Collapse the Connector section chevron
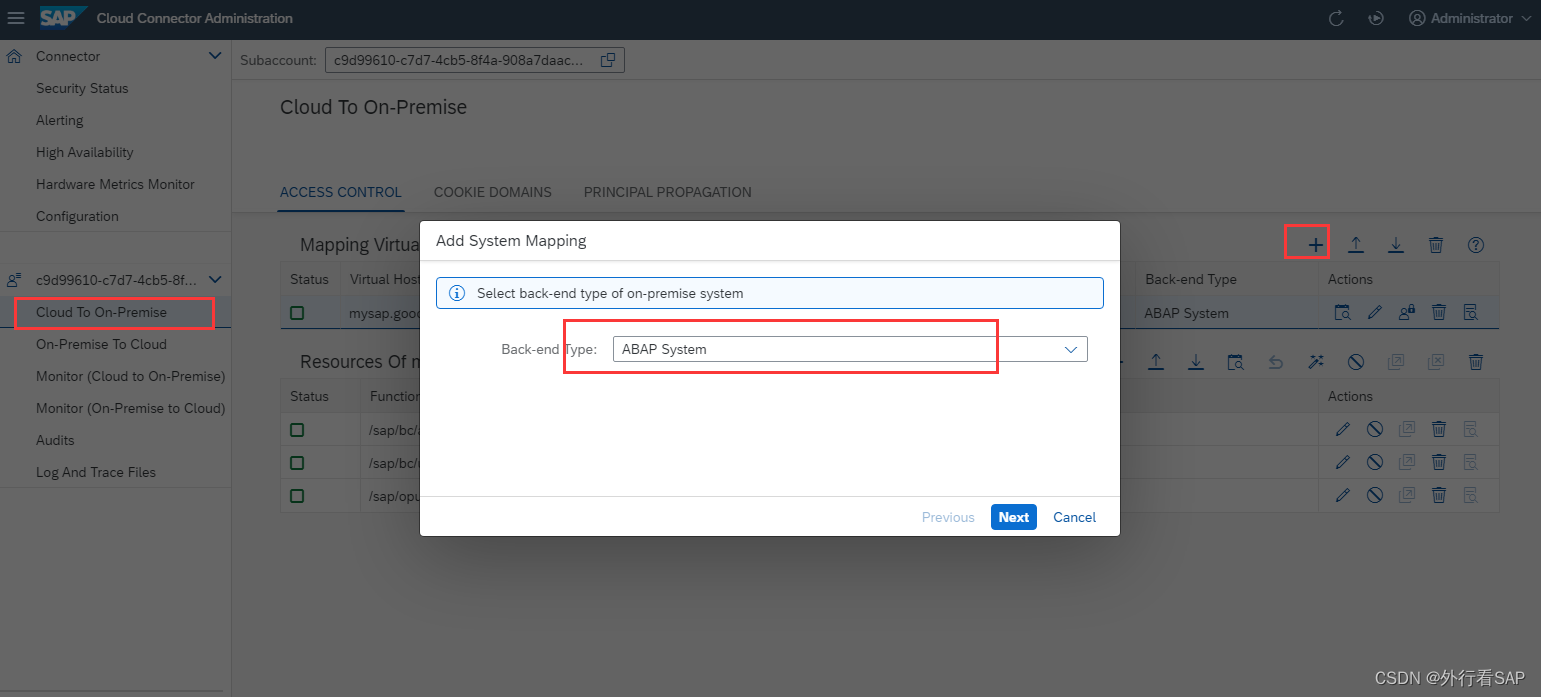1541x697 pixels. (x=214, y=56)
